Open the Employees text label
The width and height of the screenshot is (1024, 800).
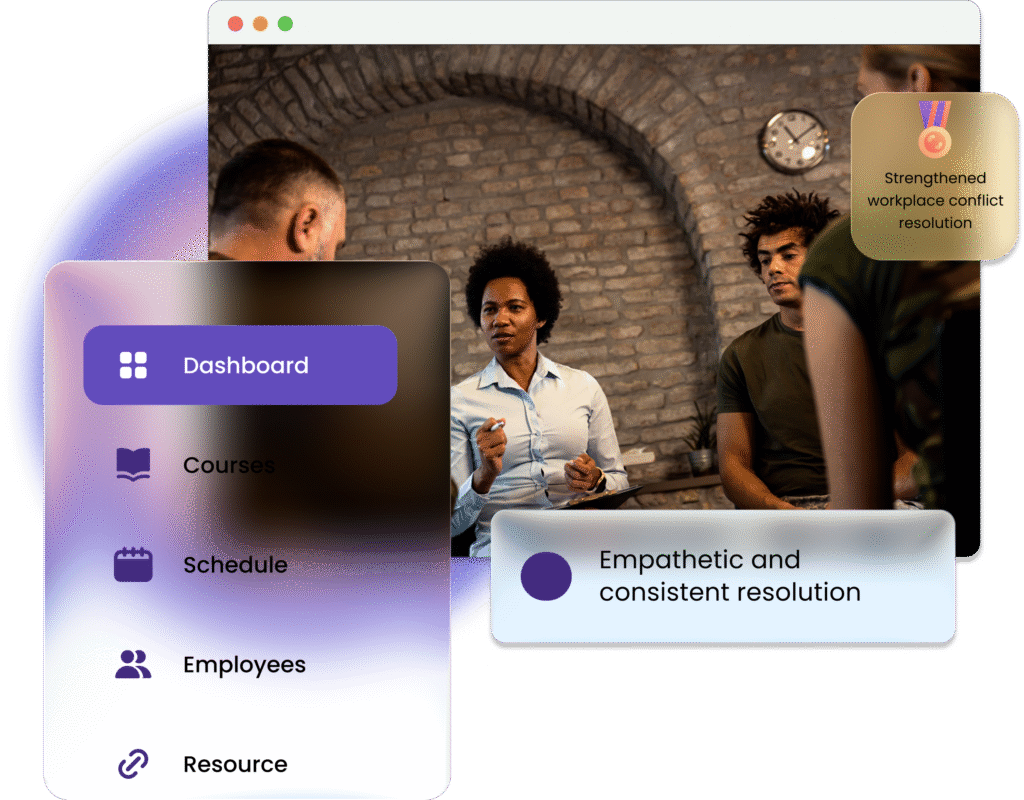pos(244,665)
